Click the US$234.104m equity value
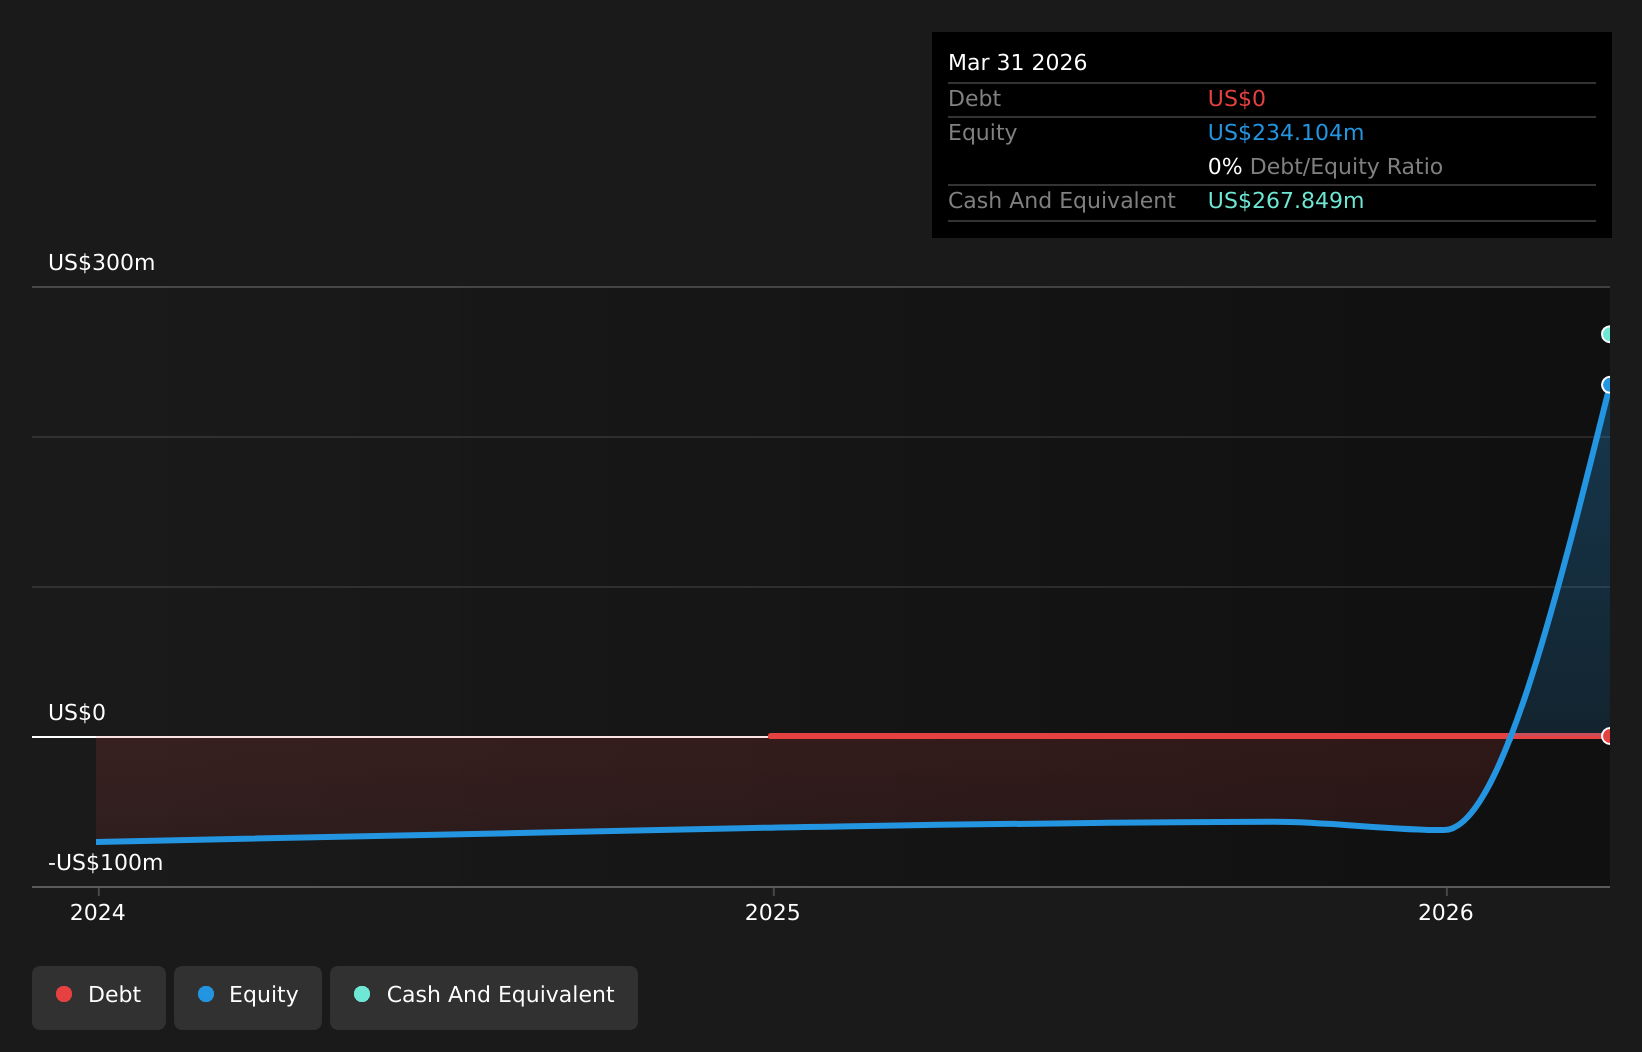Image resolution: width=1642 pixels, height=1052 pixels. 1286,133
